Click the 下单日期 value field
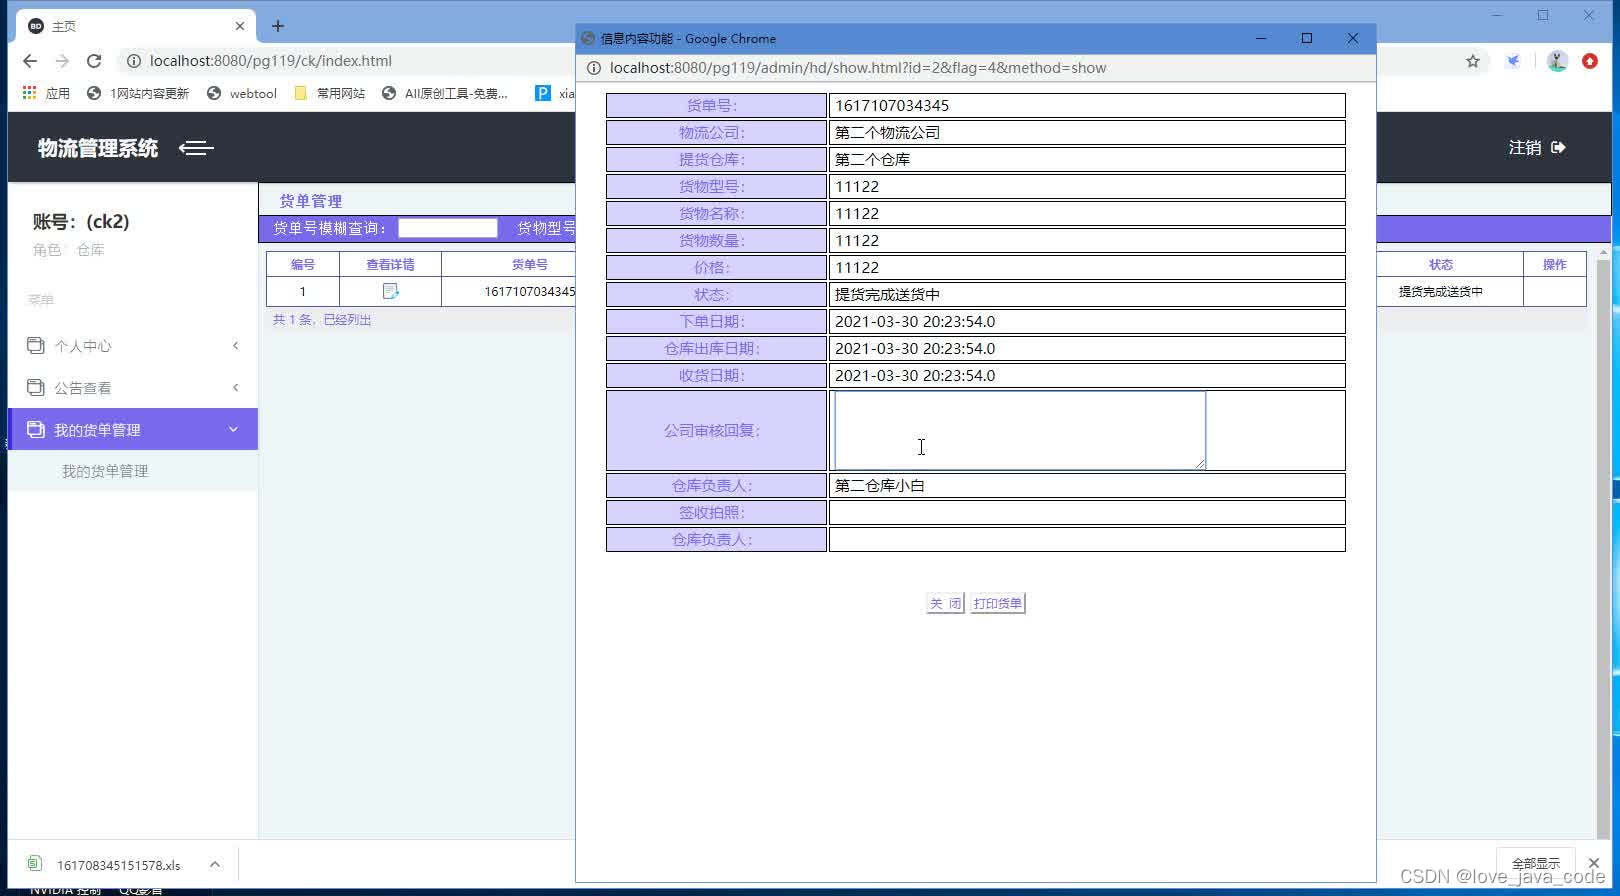 point(1087,321)
